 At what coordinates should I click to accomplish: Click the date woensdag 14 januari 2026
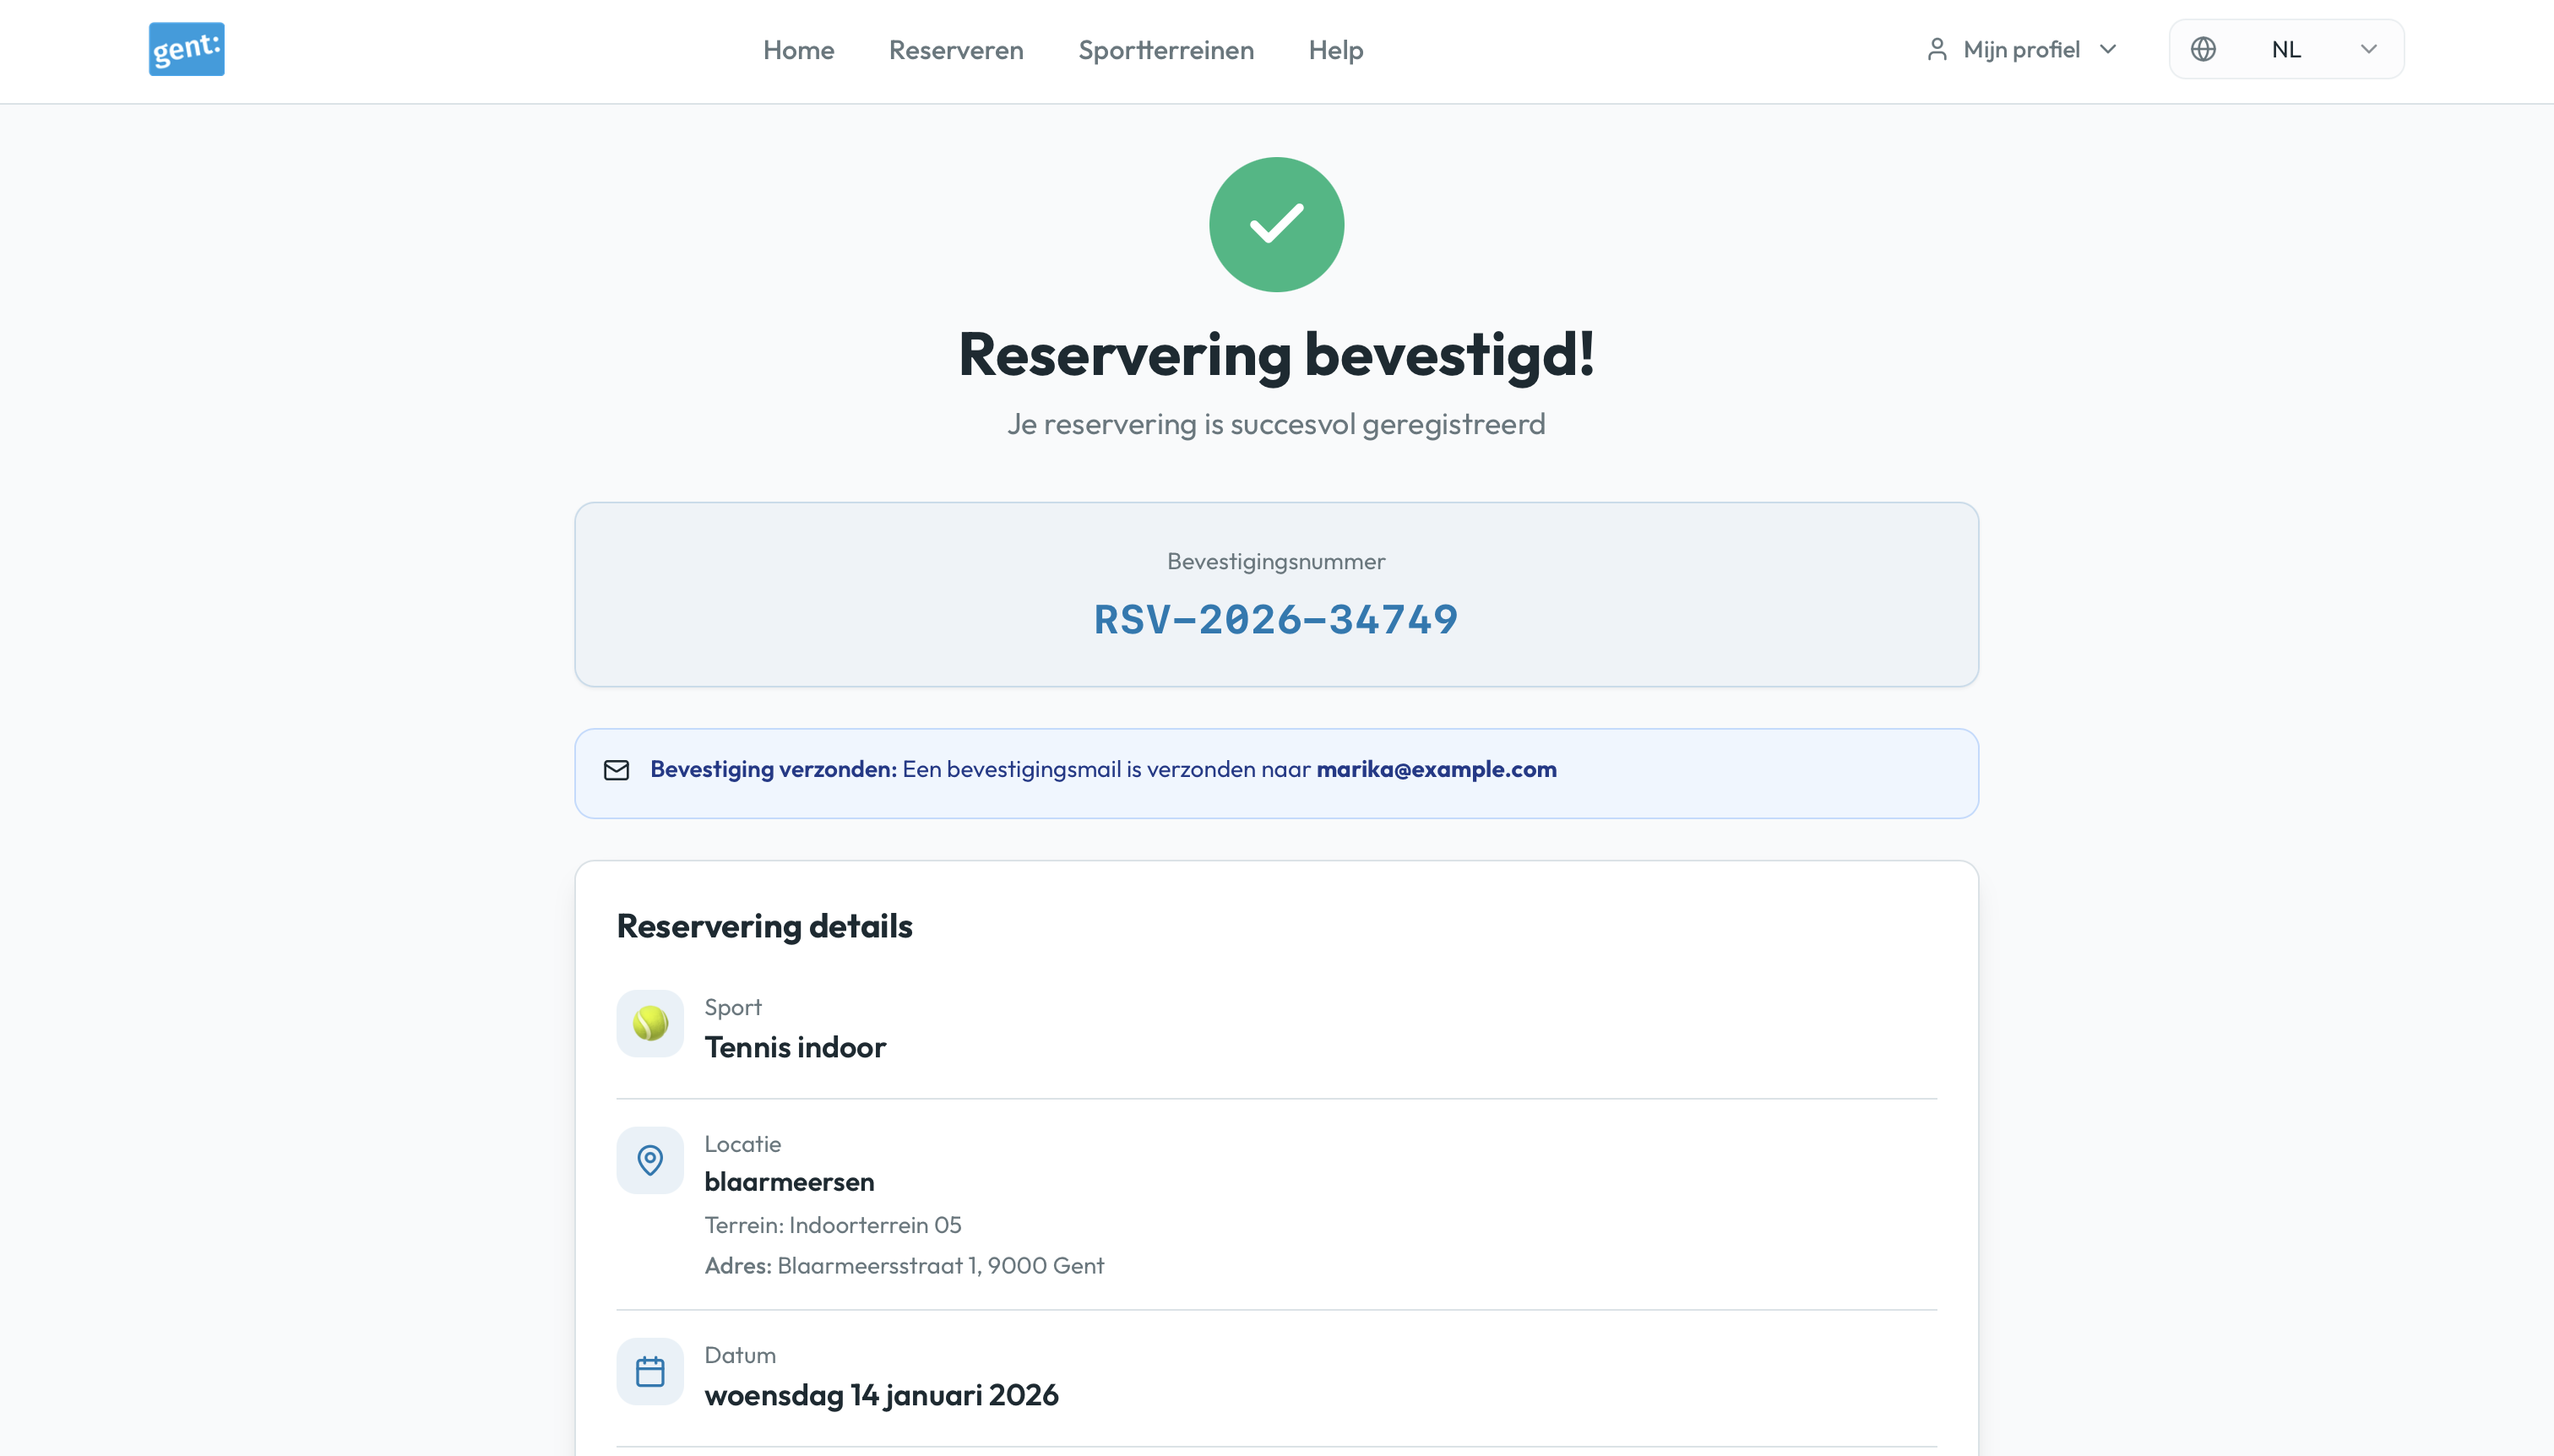[882, 1394]
